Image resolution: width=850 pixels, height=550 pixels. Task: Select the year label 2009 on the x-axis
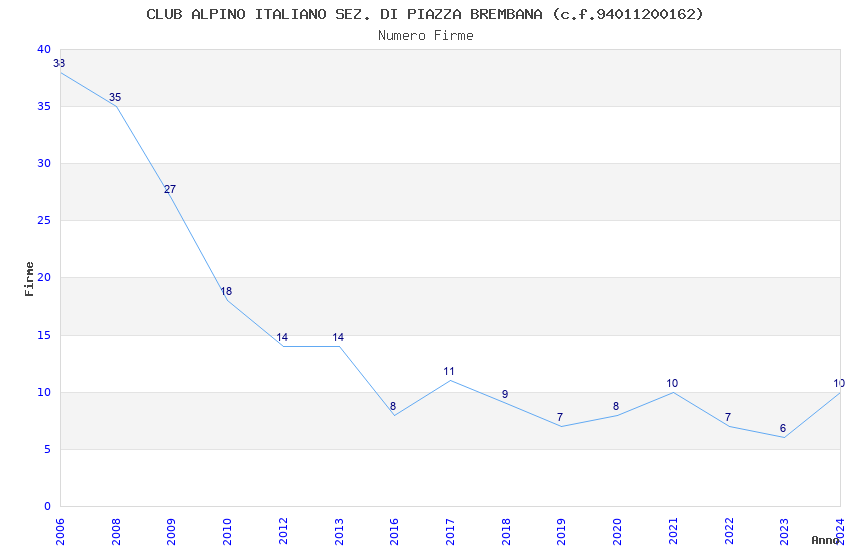(x=171, y=532)
